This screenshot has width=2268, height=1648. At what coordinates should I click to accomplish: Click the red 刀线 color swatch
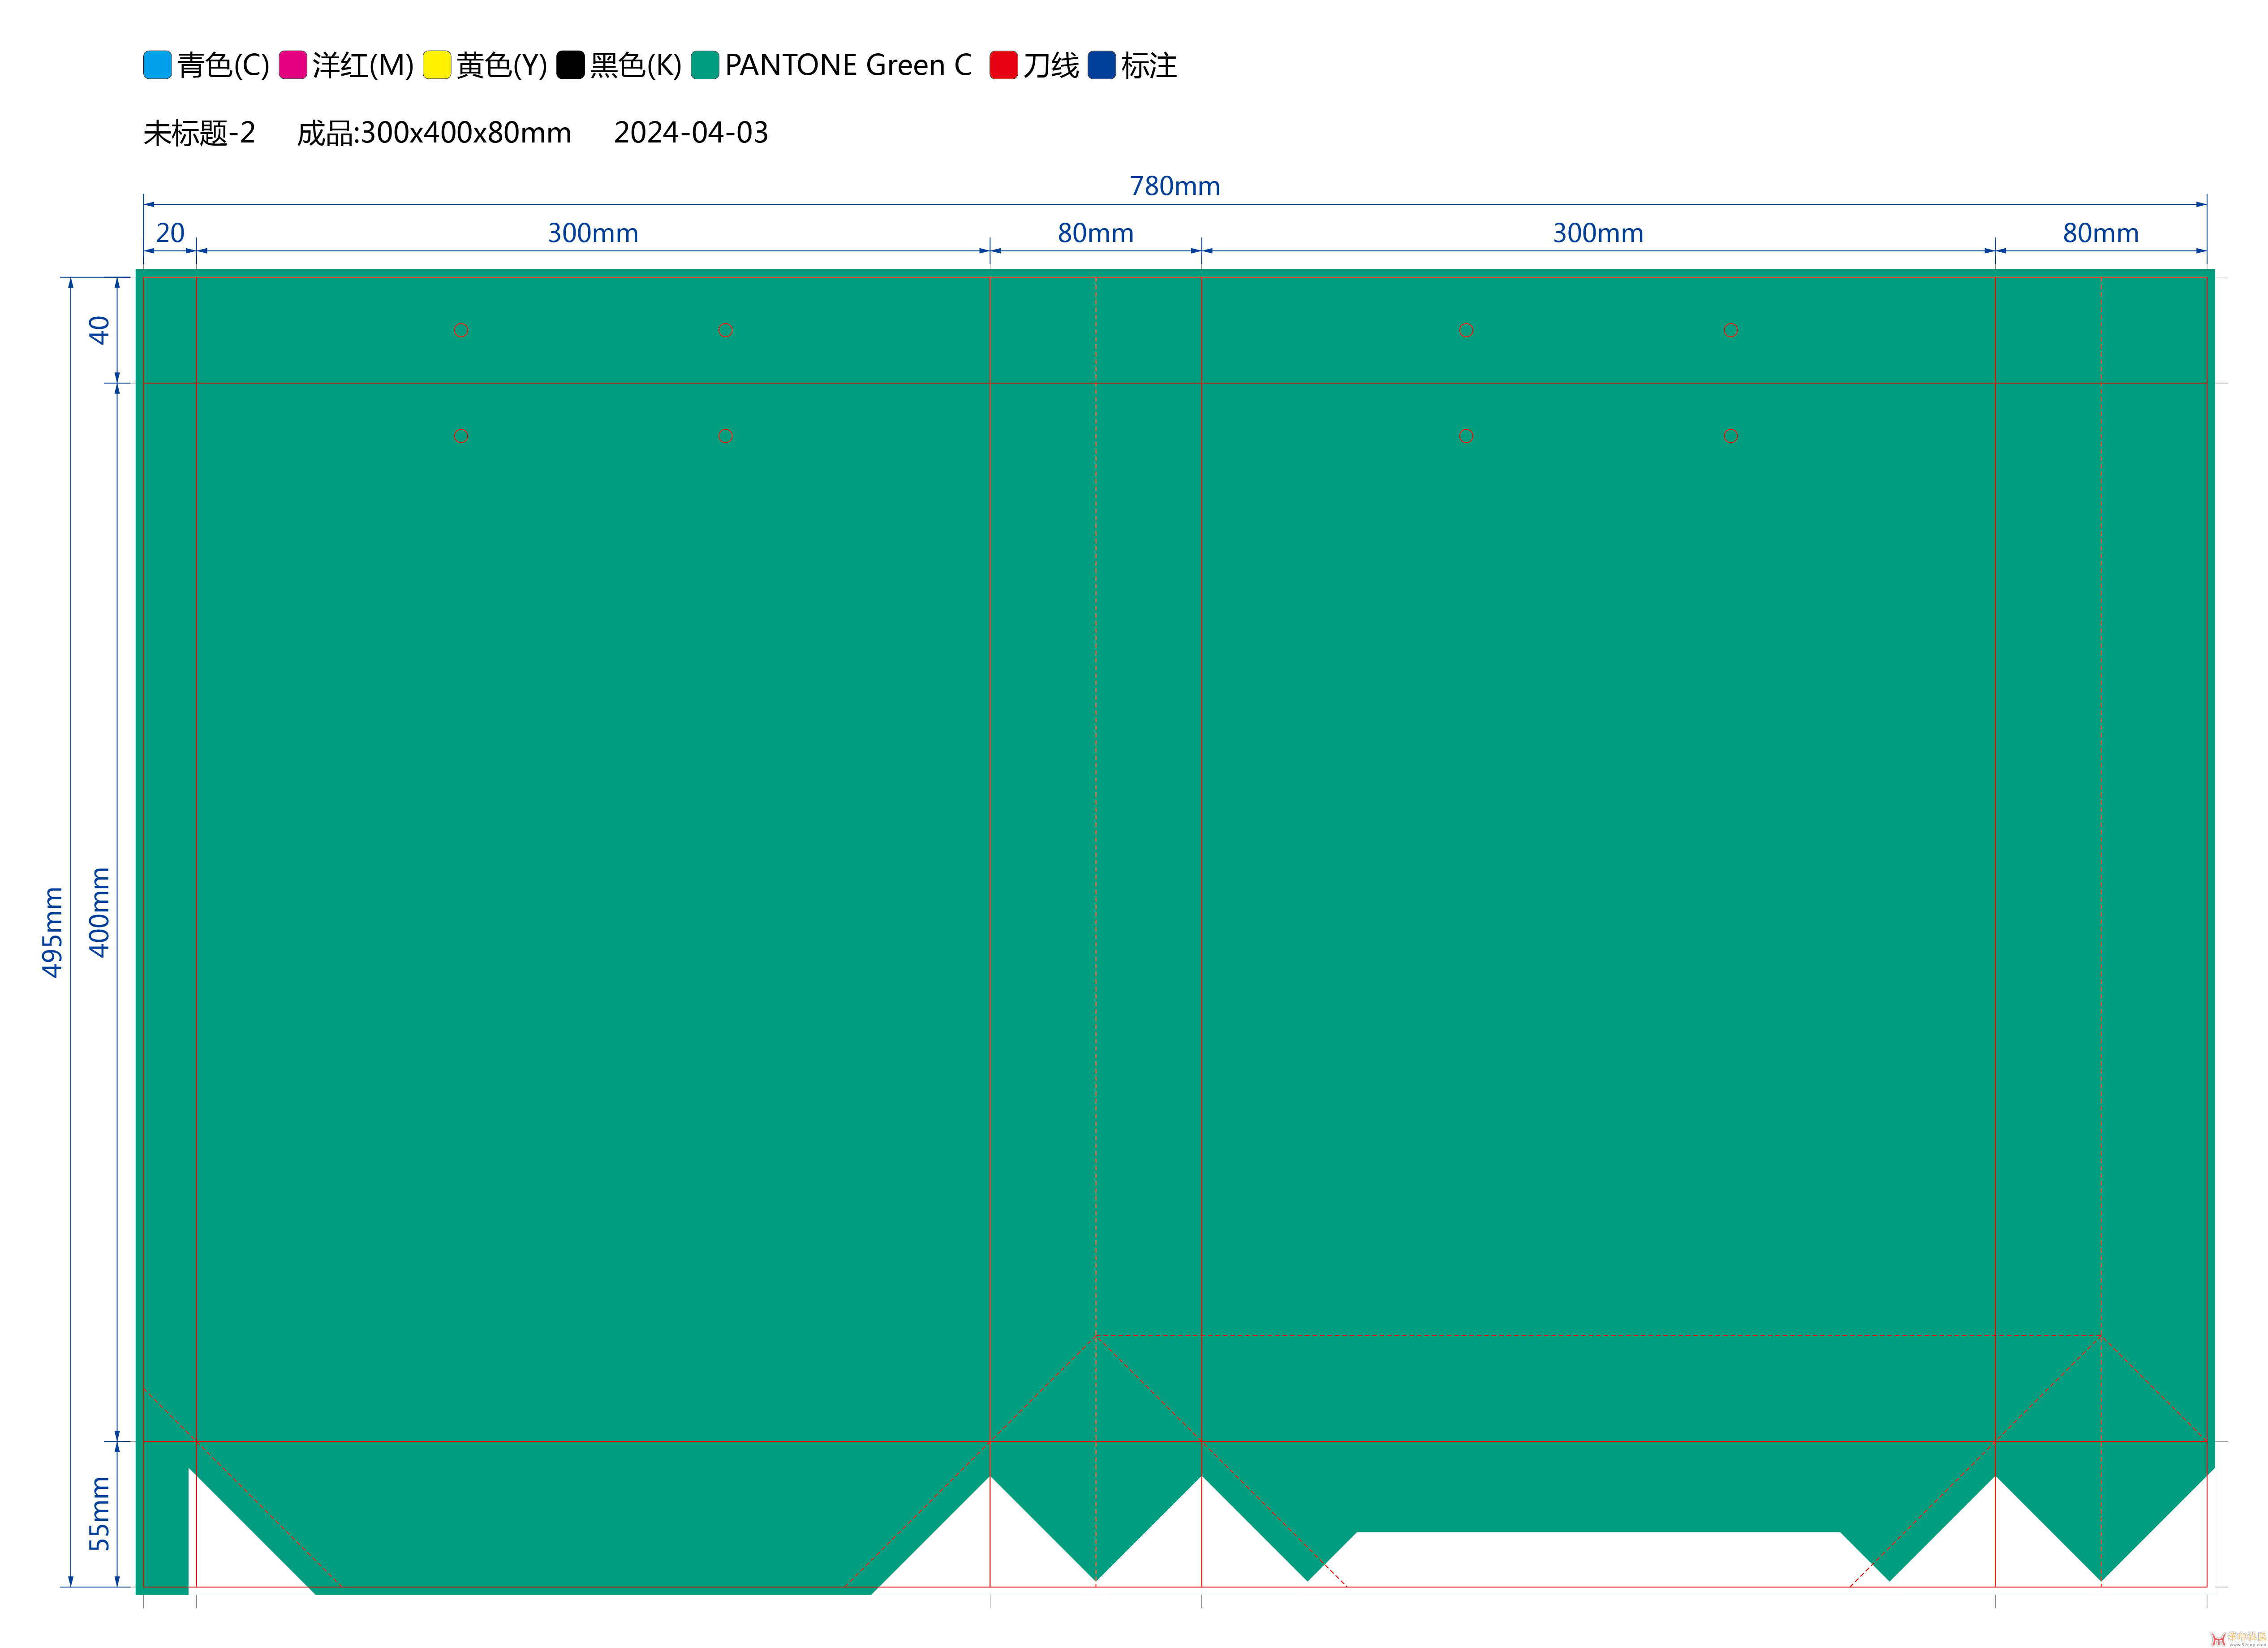tap(1003, 65)
